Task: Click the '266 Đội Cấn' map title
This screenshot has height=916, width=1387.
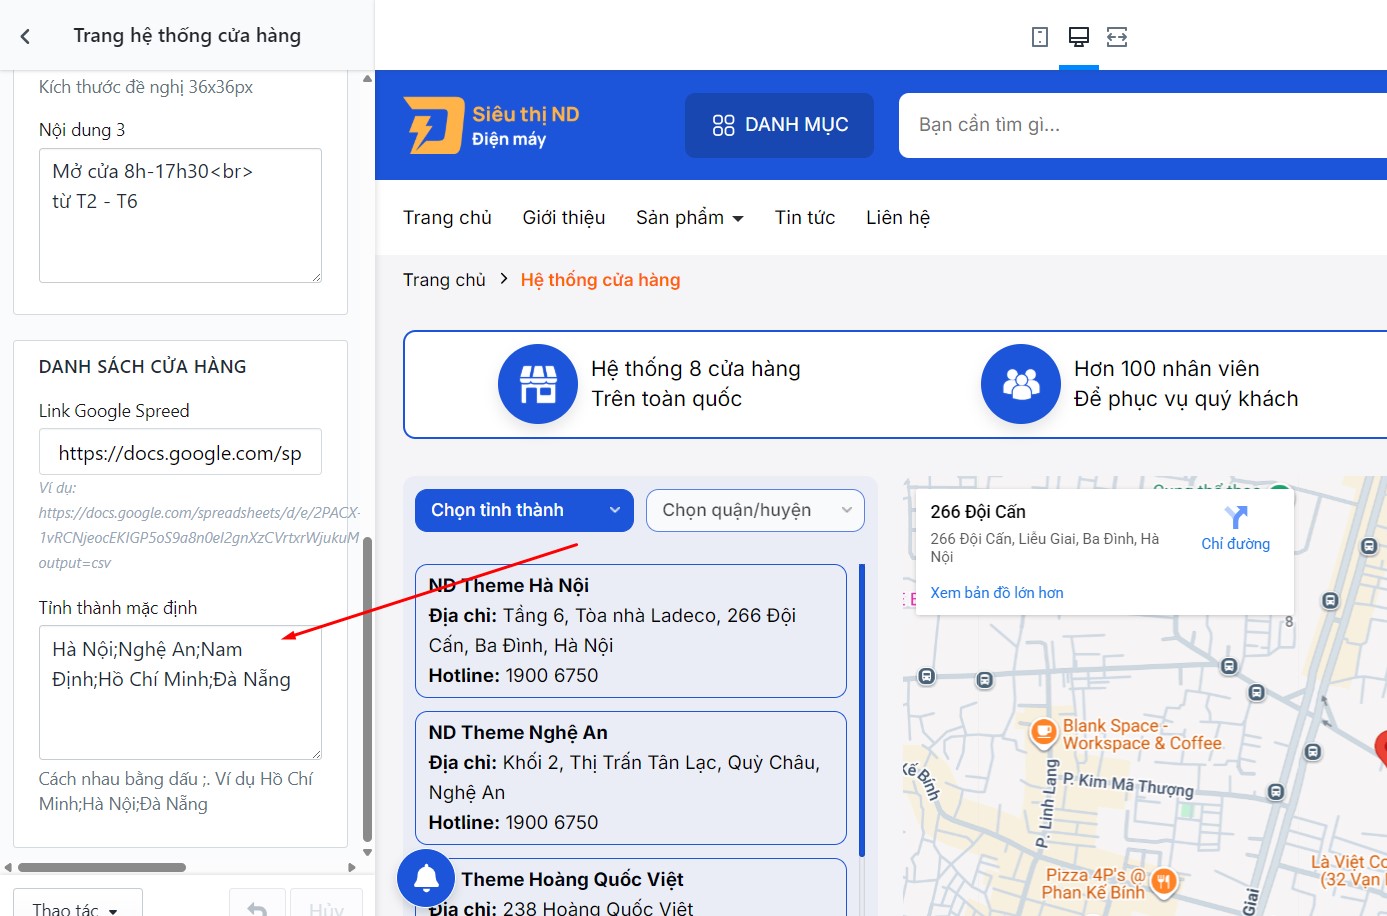Action: [978, 512]
